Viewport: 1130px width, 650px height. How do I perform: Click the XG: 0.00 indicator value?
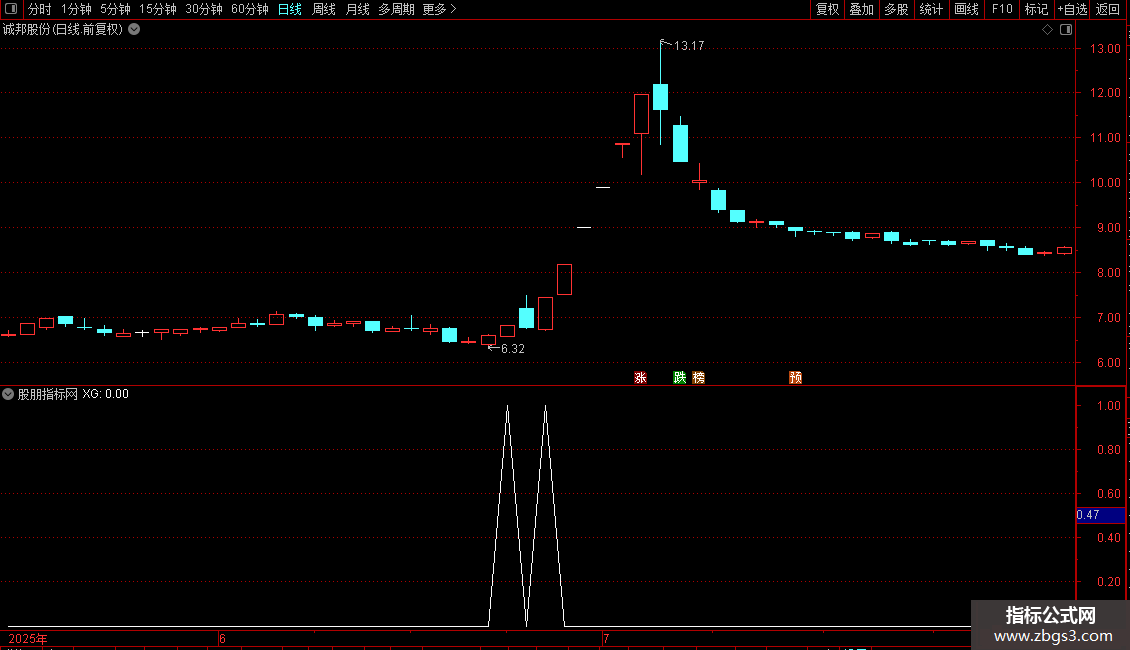(x=105, y=394)
